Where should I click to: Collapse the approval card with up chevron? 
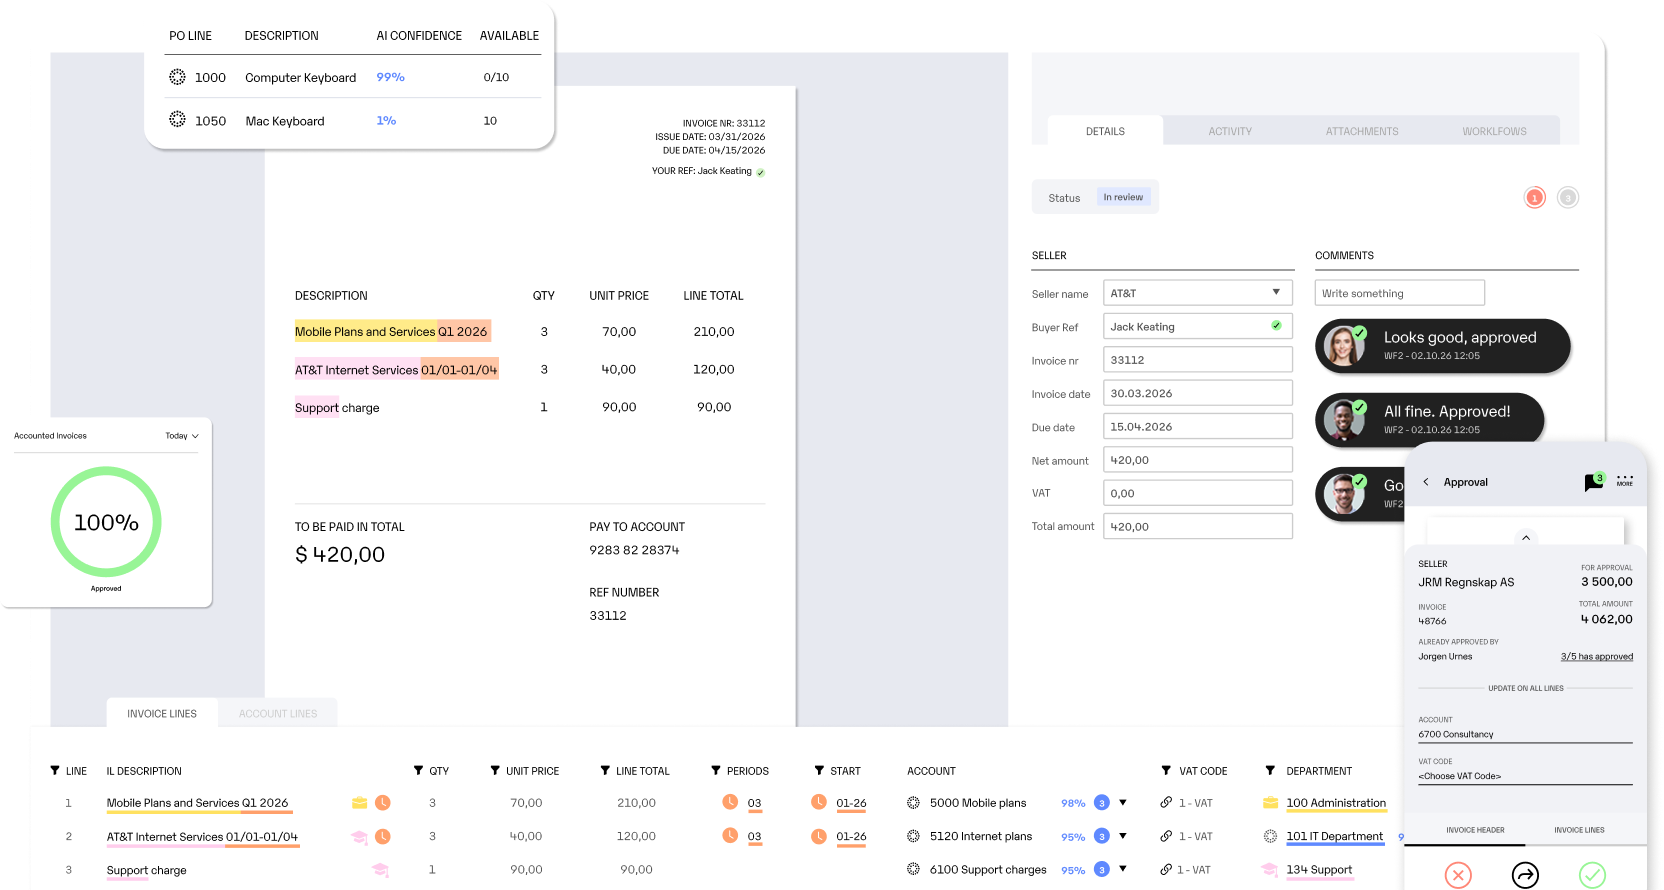tap(1526, 538)
